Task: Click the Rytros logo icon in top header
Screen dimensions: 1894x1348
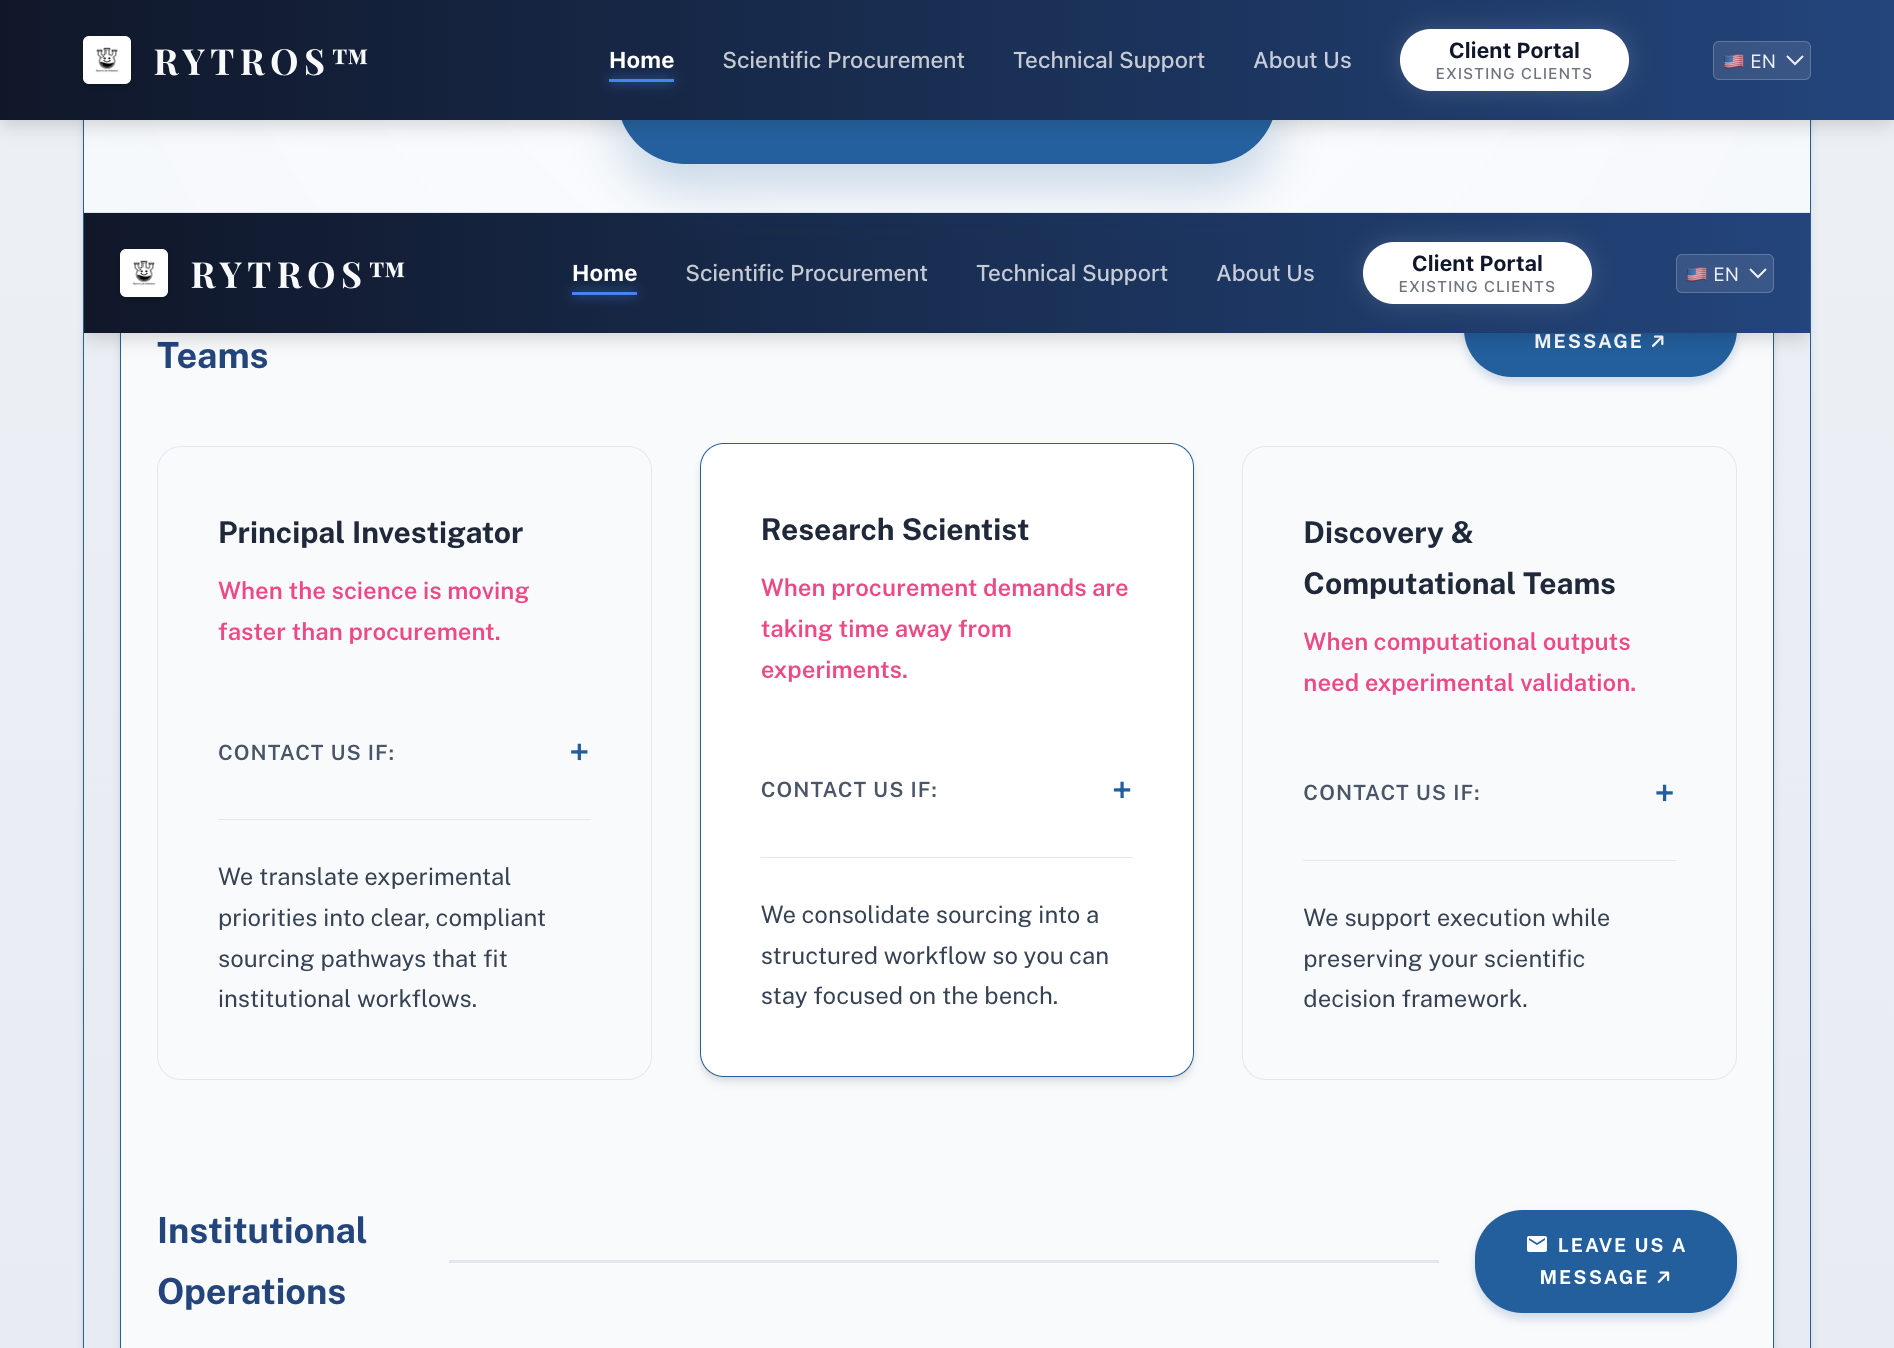Action: (107, 60)
